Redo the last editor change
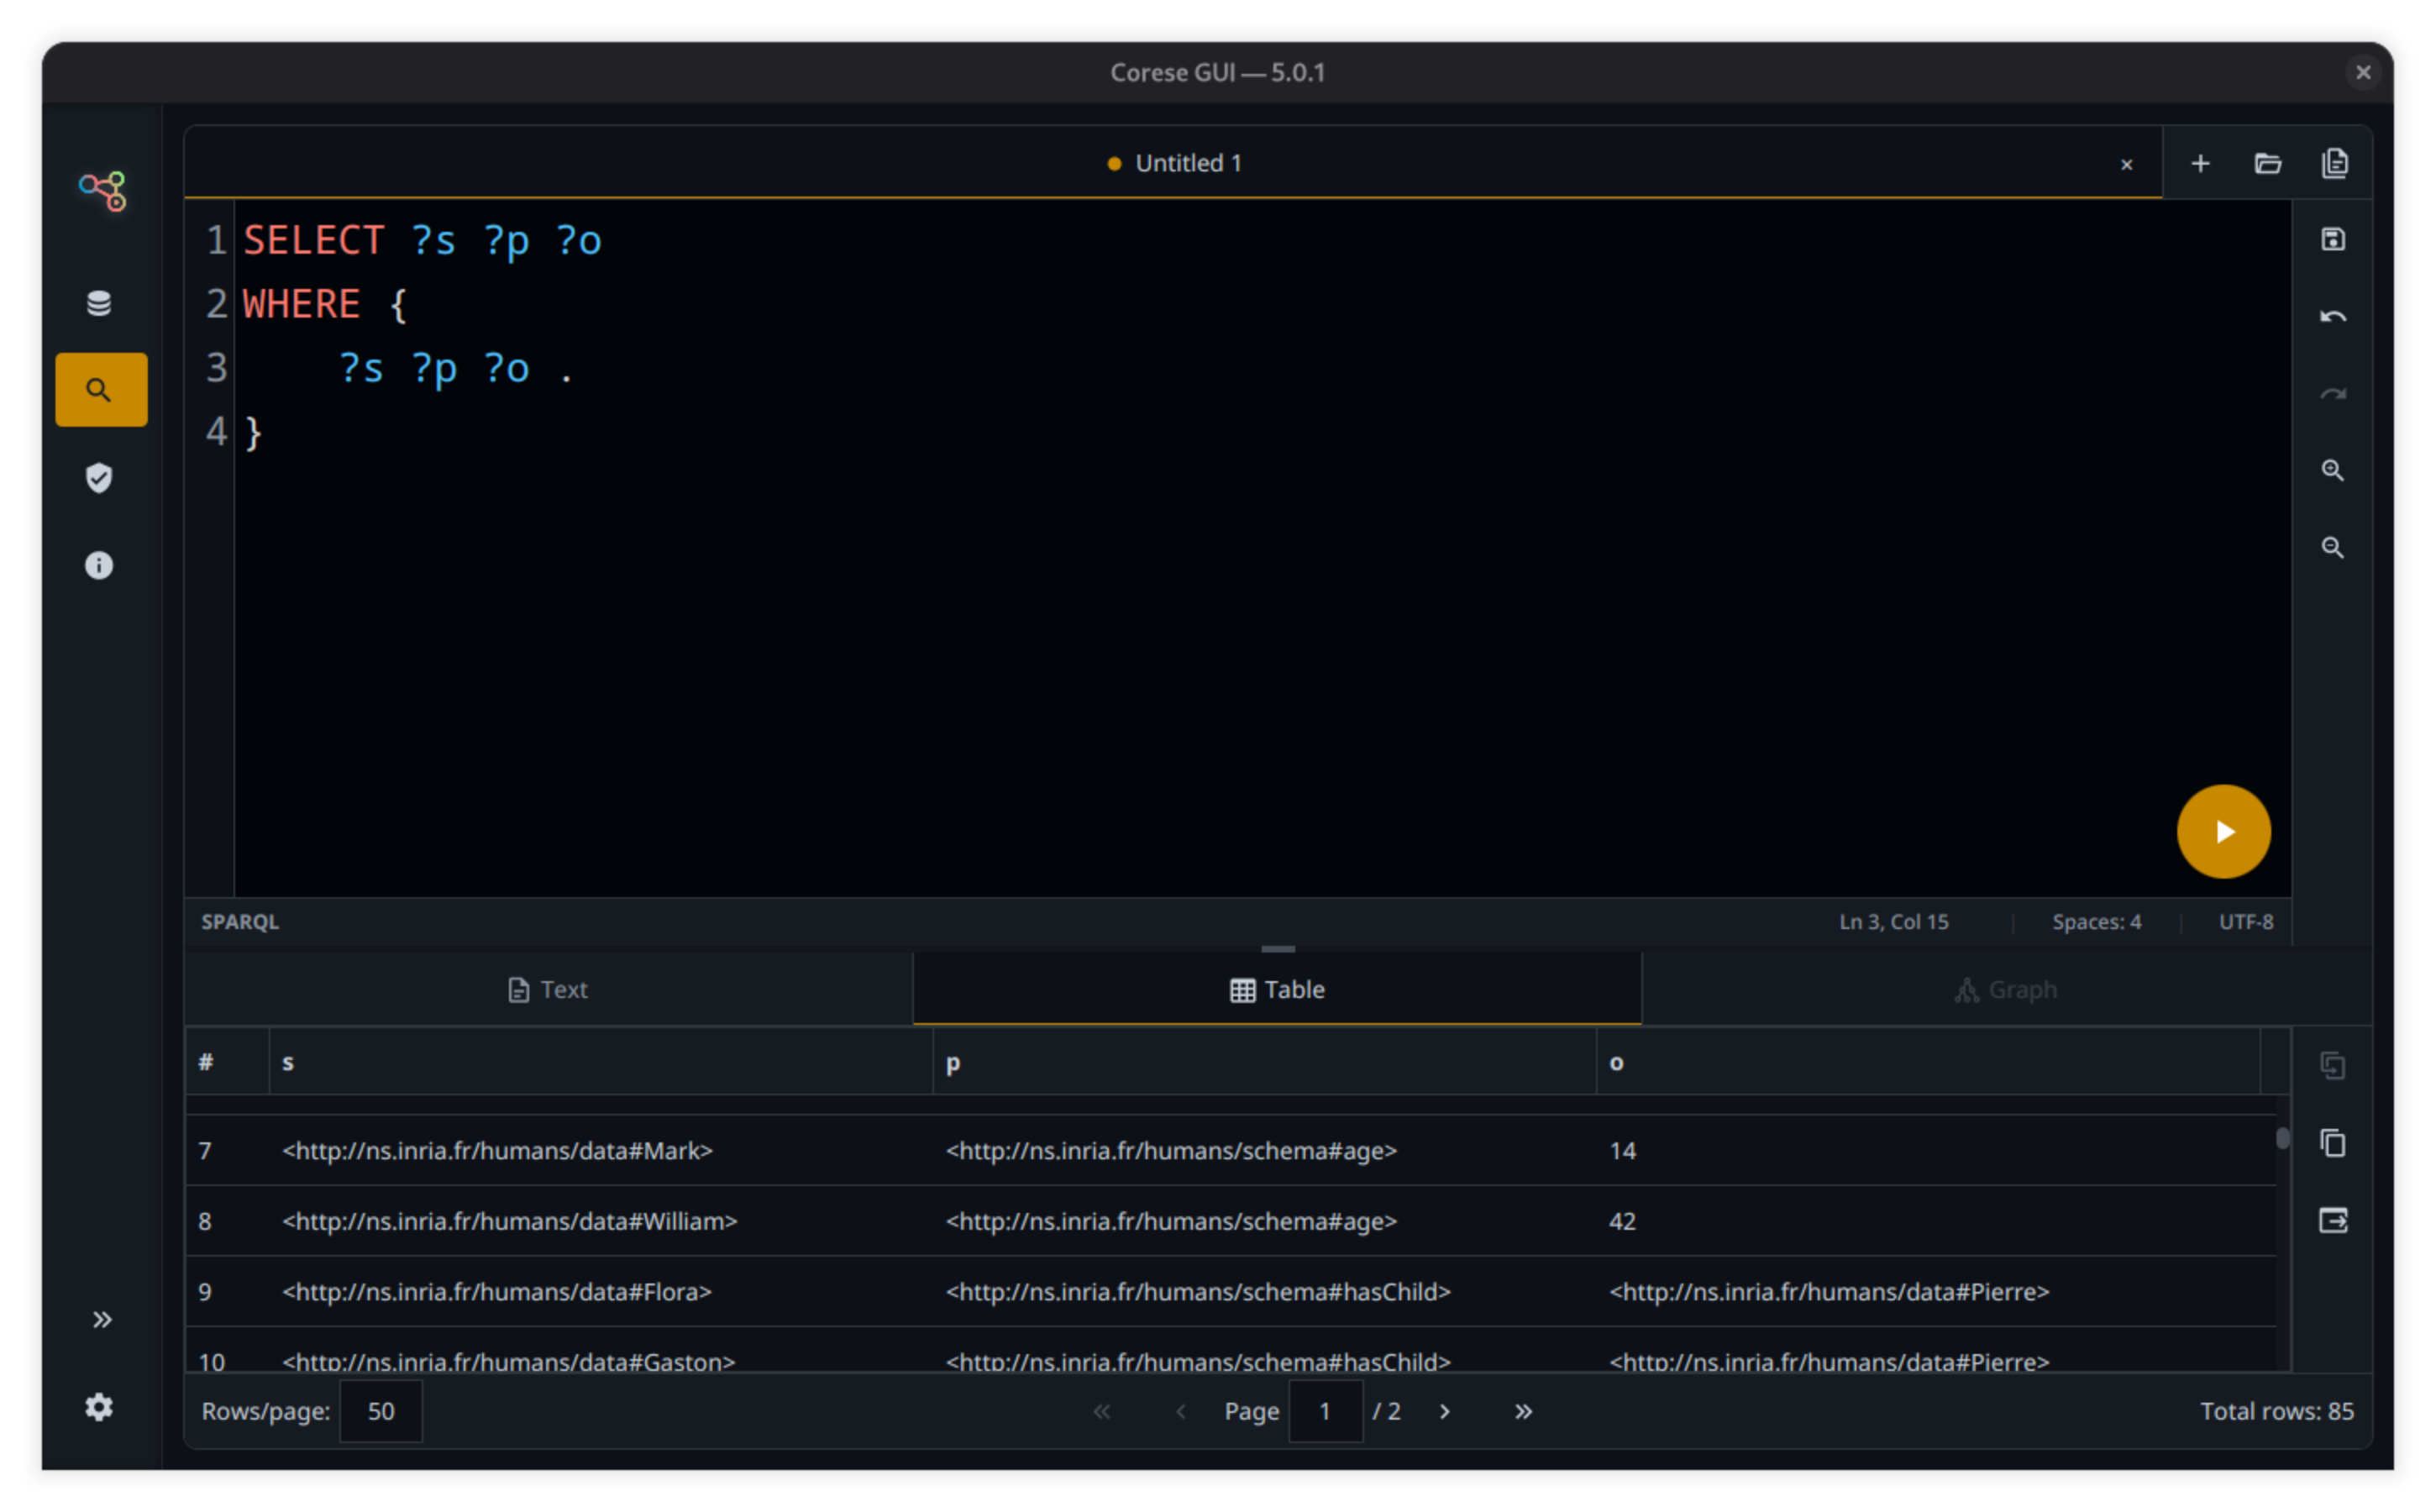The width and height of the screenshot is (2436, 1512). tap(2332, 393)
